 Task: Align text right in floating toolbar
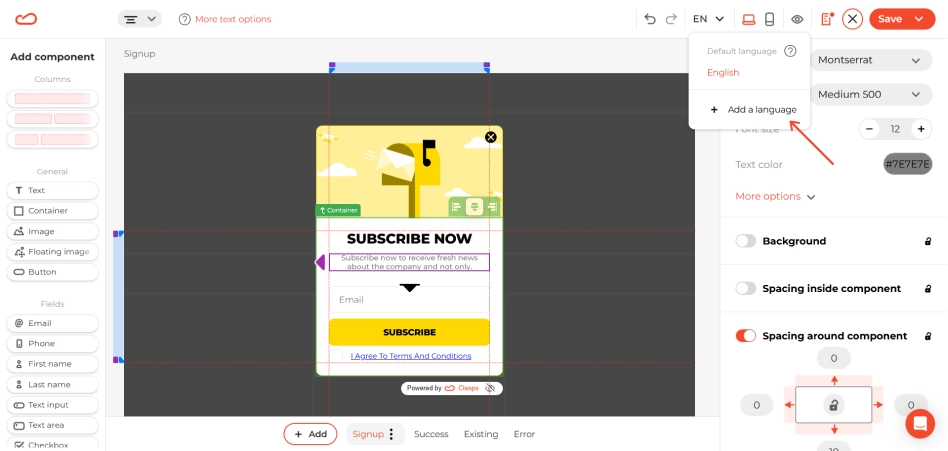[492, 207]
